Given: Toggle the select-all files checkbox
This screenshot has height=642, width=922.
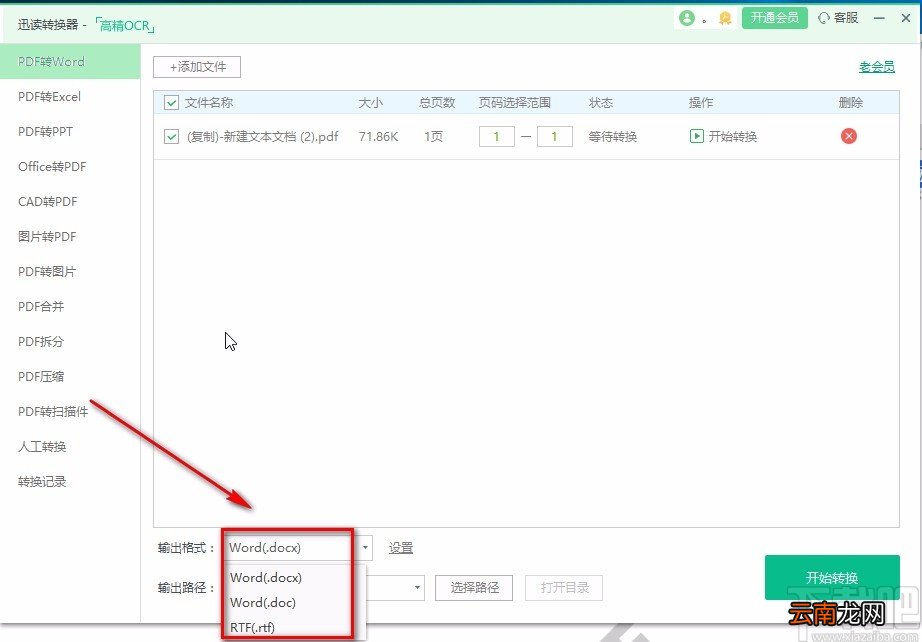Looking at the screenshot, I should click(x=171, y=103).
